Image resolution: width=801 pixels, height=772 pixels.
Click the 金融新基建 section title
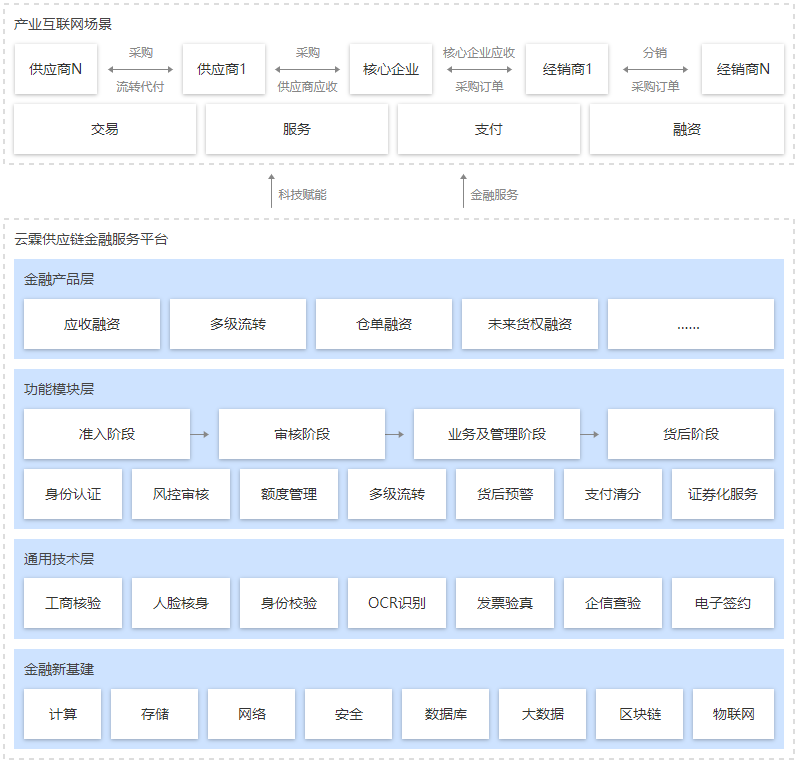[x=59, y=669]
